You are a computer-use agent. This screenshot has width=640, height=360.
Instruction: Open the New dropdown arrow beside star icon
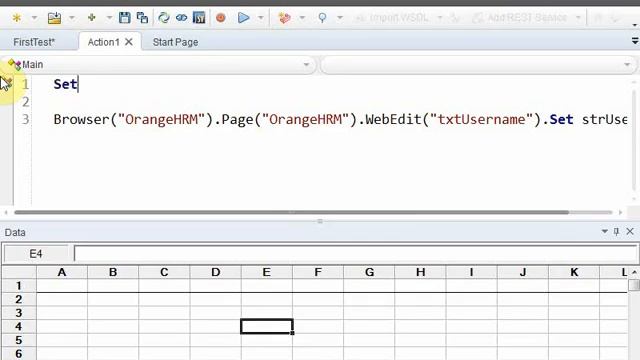coord(34,18)
